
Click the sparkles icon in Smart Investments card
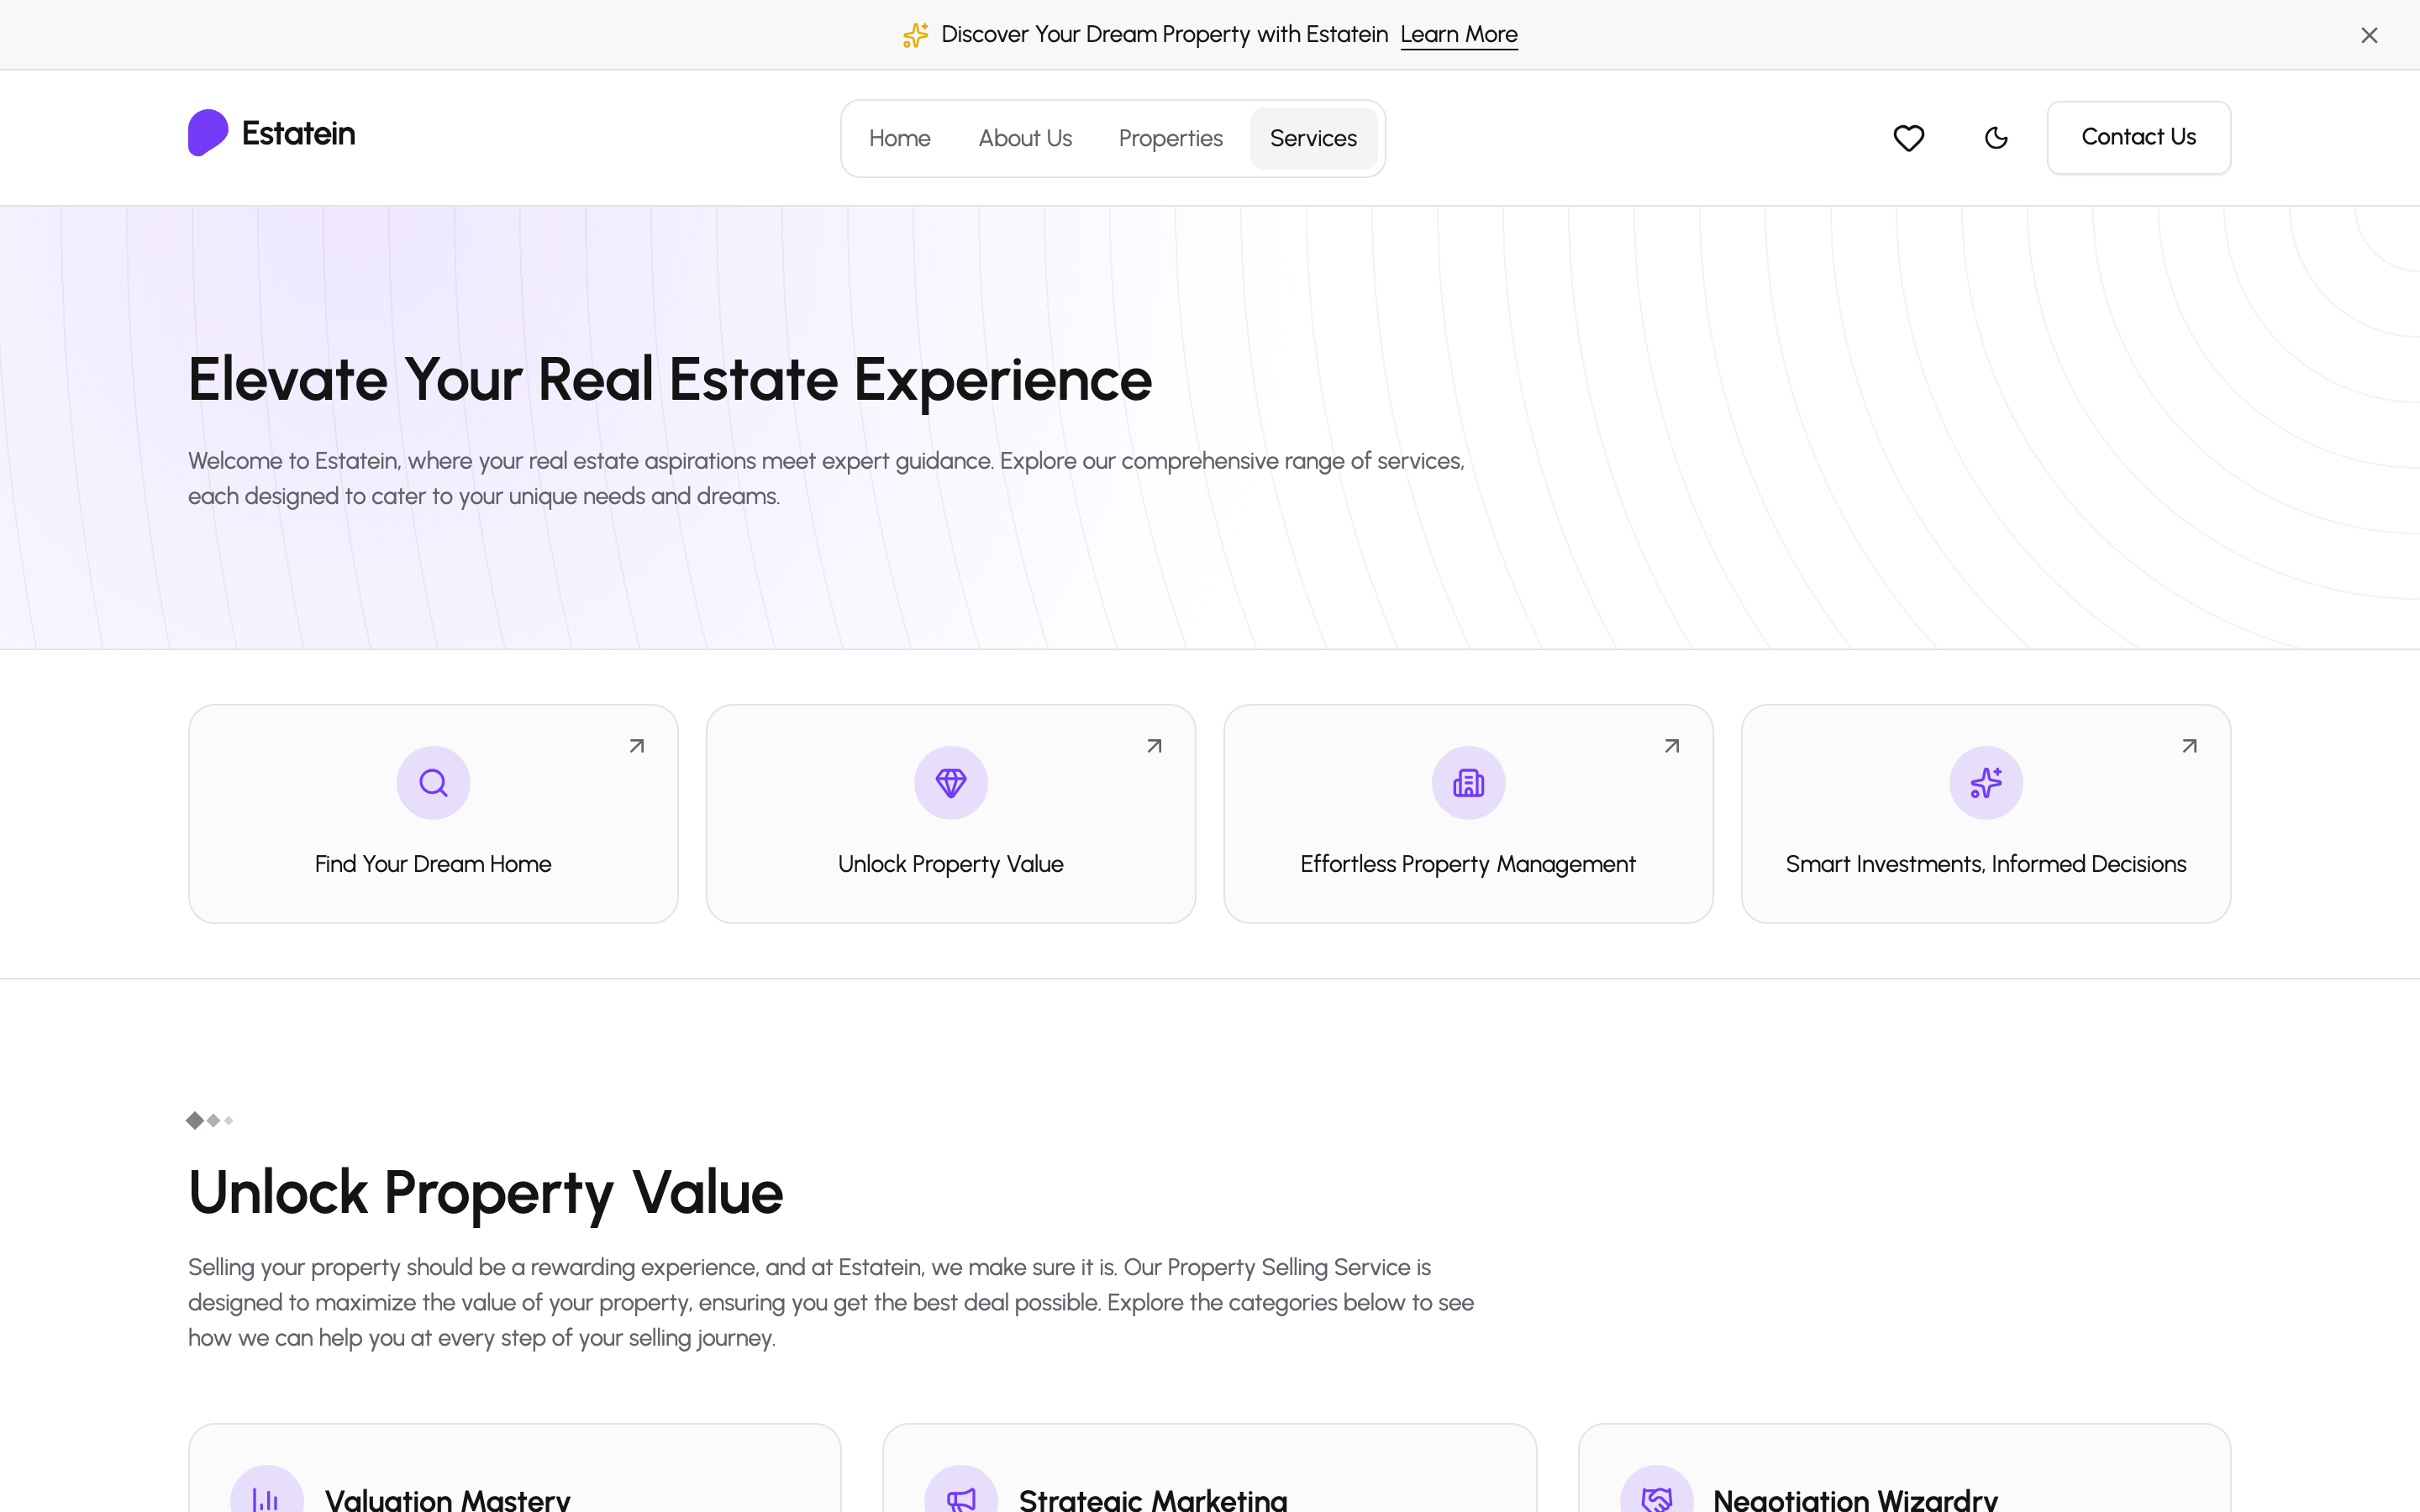(1986, 783)
